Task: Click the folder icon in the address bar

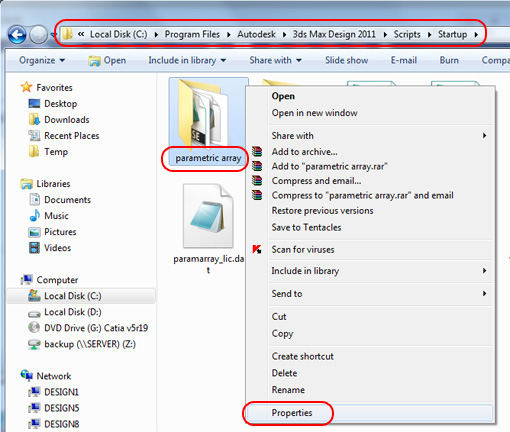Action: click(67, 34)
